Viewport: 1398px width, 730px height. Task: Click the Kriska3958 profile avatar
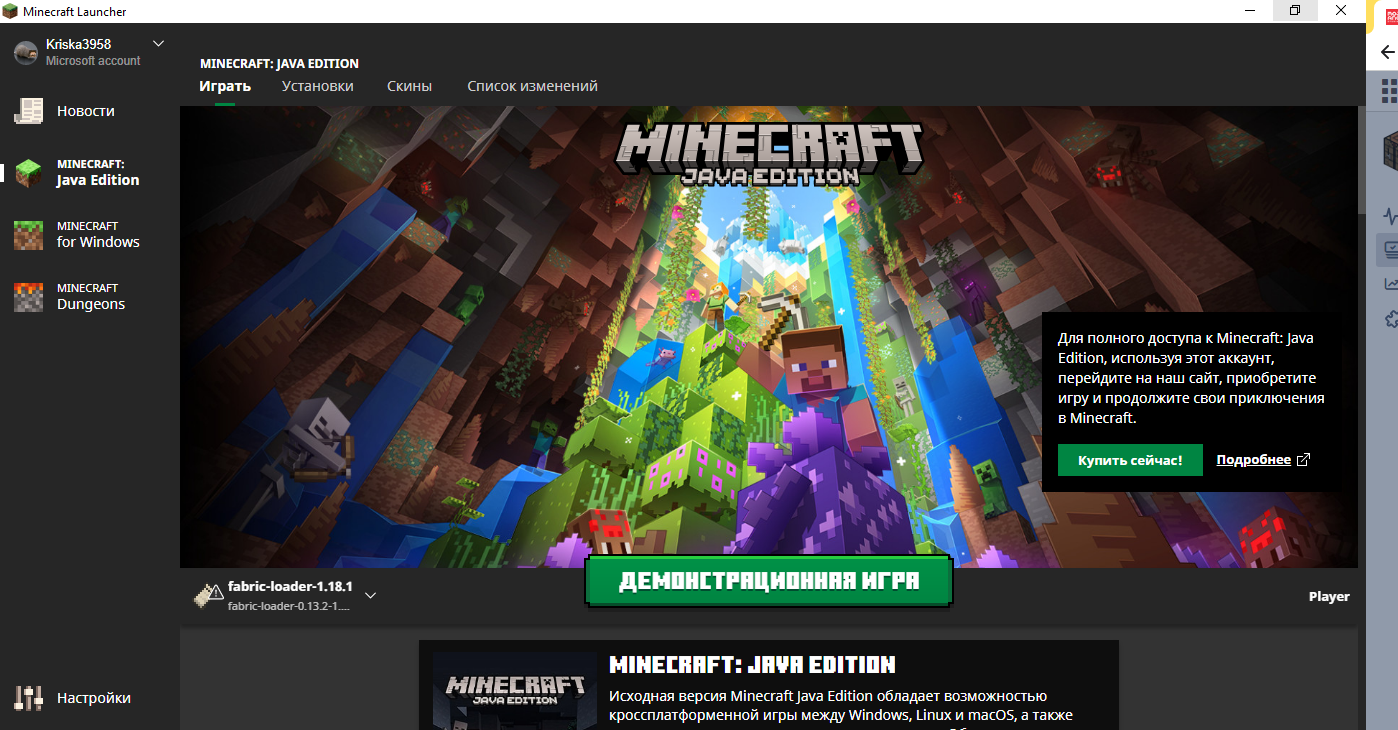coord(26,52)
